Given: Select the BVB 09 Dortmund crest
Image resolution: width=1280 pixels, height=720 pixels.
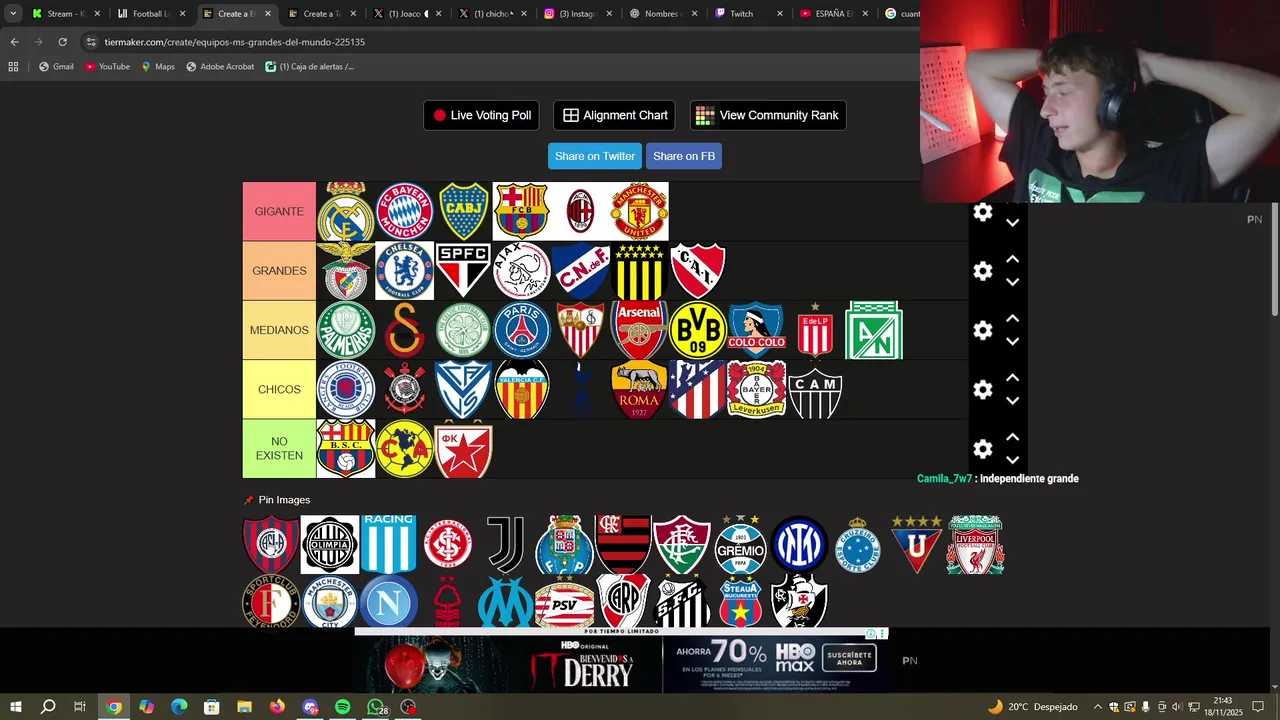Looking at the screenshot, I should [x=698, y=330].
